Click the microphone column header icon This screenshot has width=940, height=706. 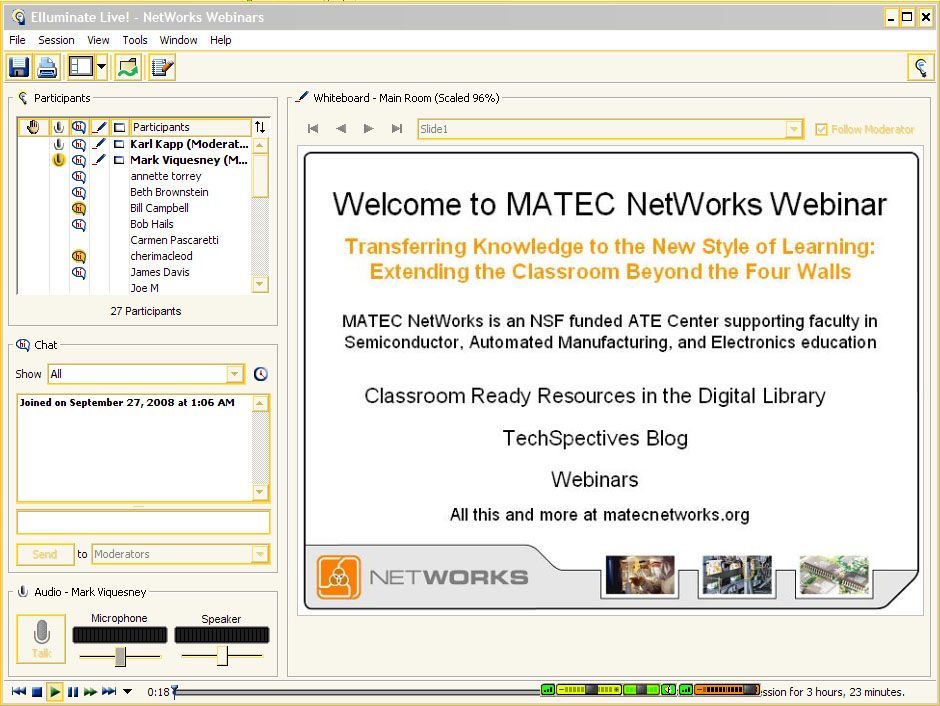(x=58, y=127)
